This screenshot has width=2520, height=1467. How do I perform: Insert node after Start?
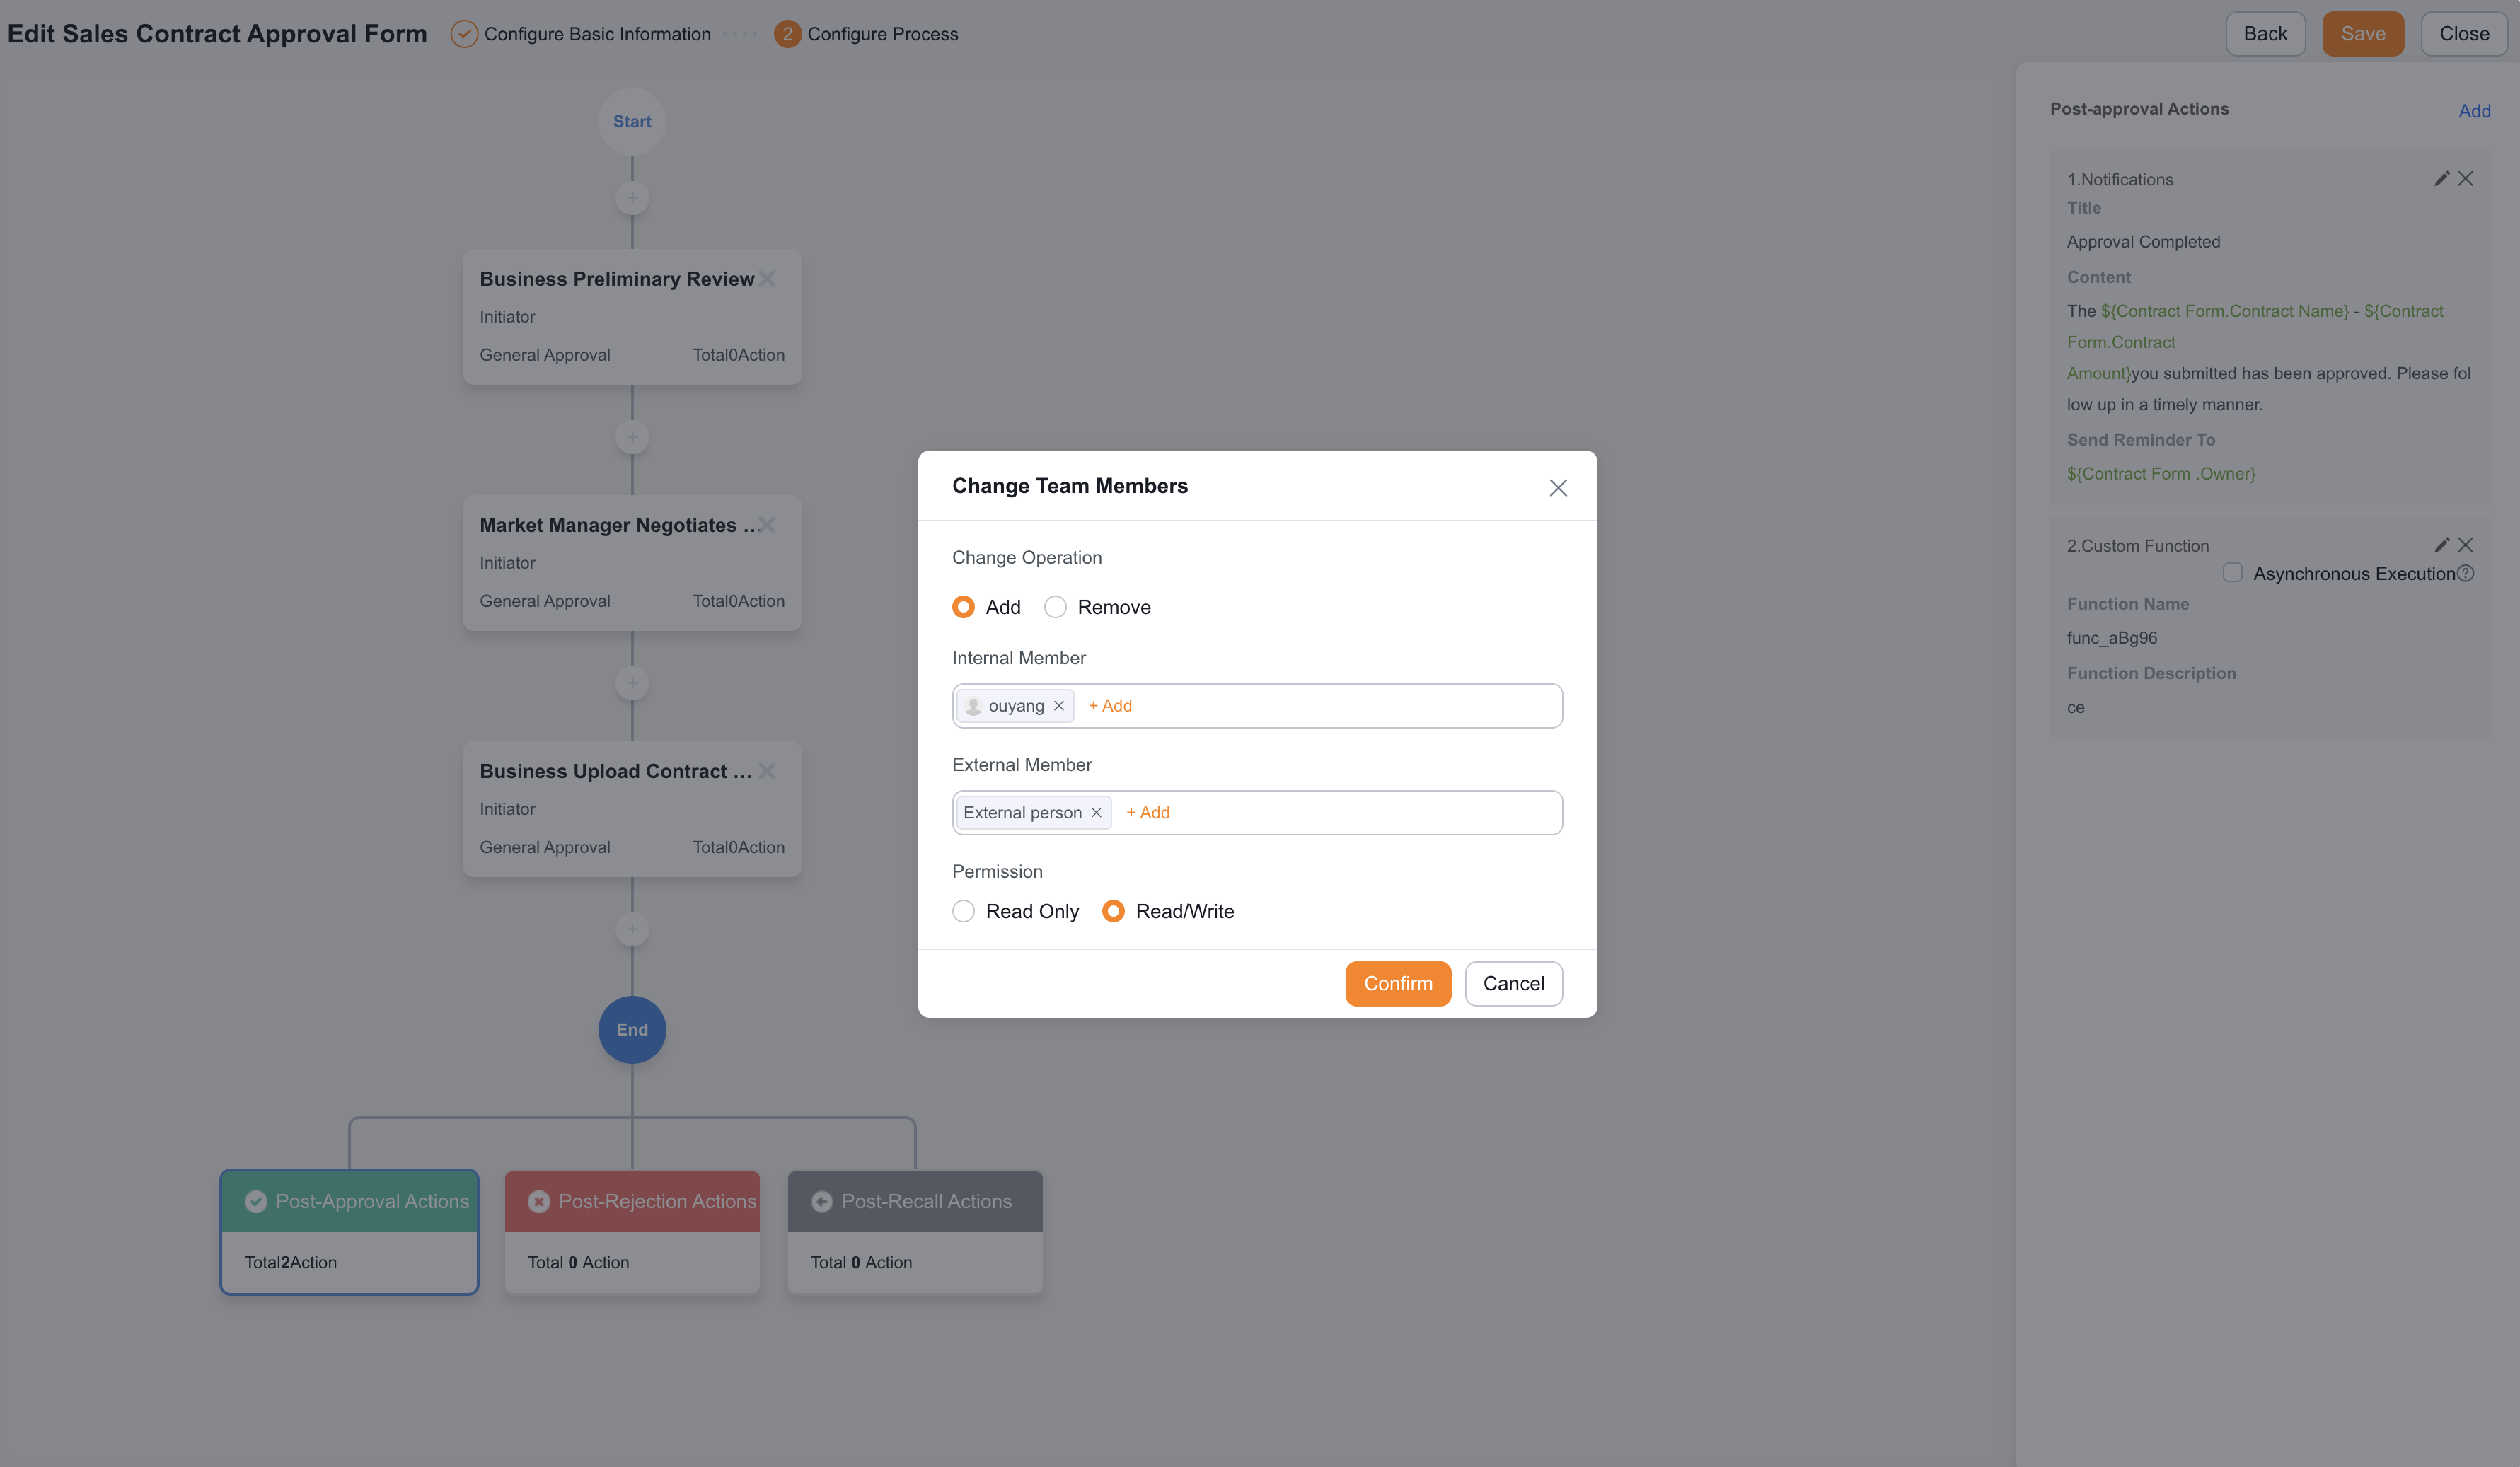pos(632,198)
